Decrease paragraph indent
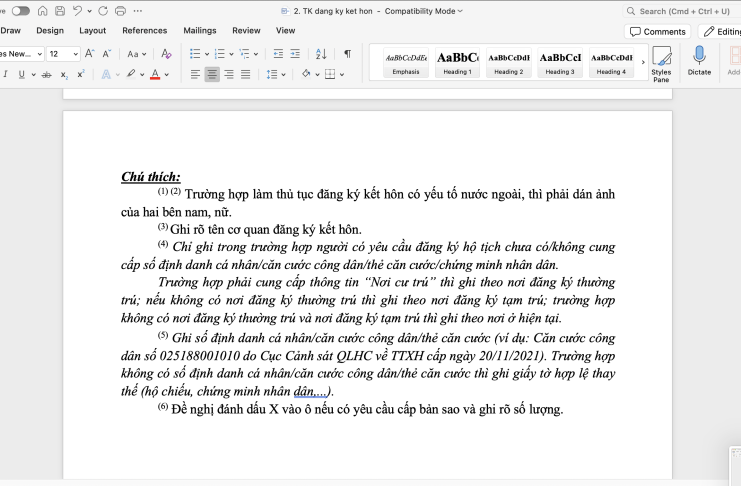741x486 pixels. click(278, 54)
